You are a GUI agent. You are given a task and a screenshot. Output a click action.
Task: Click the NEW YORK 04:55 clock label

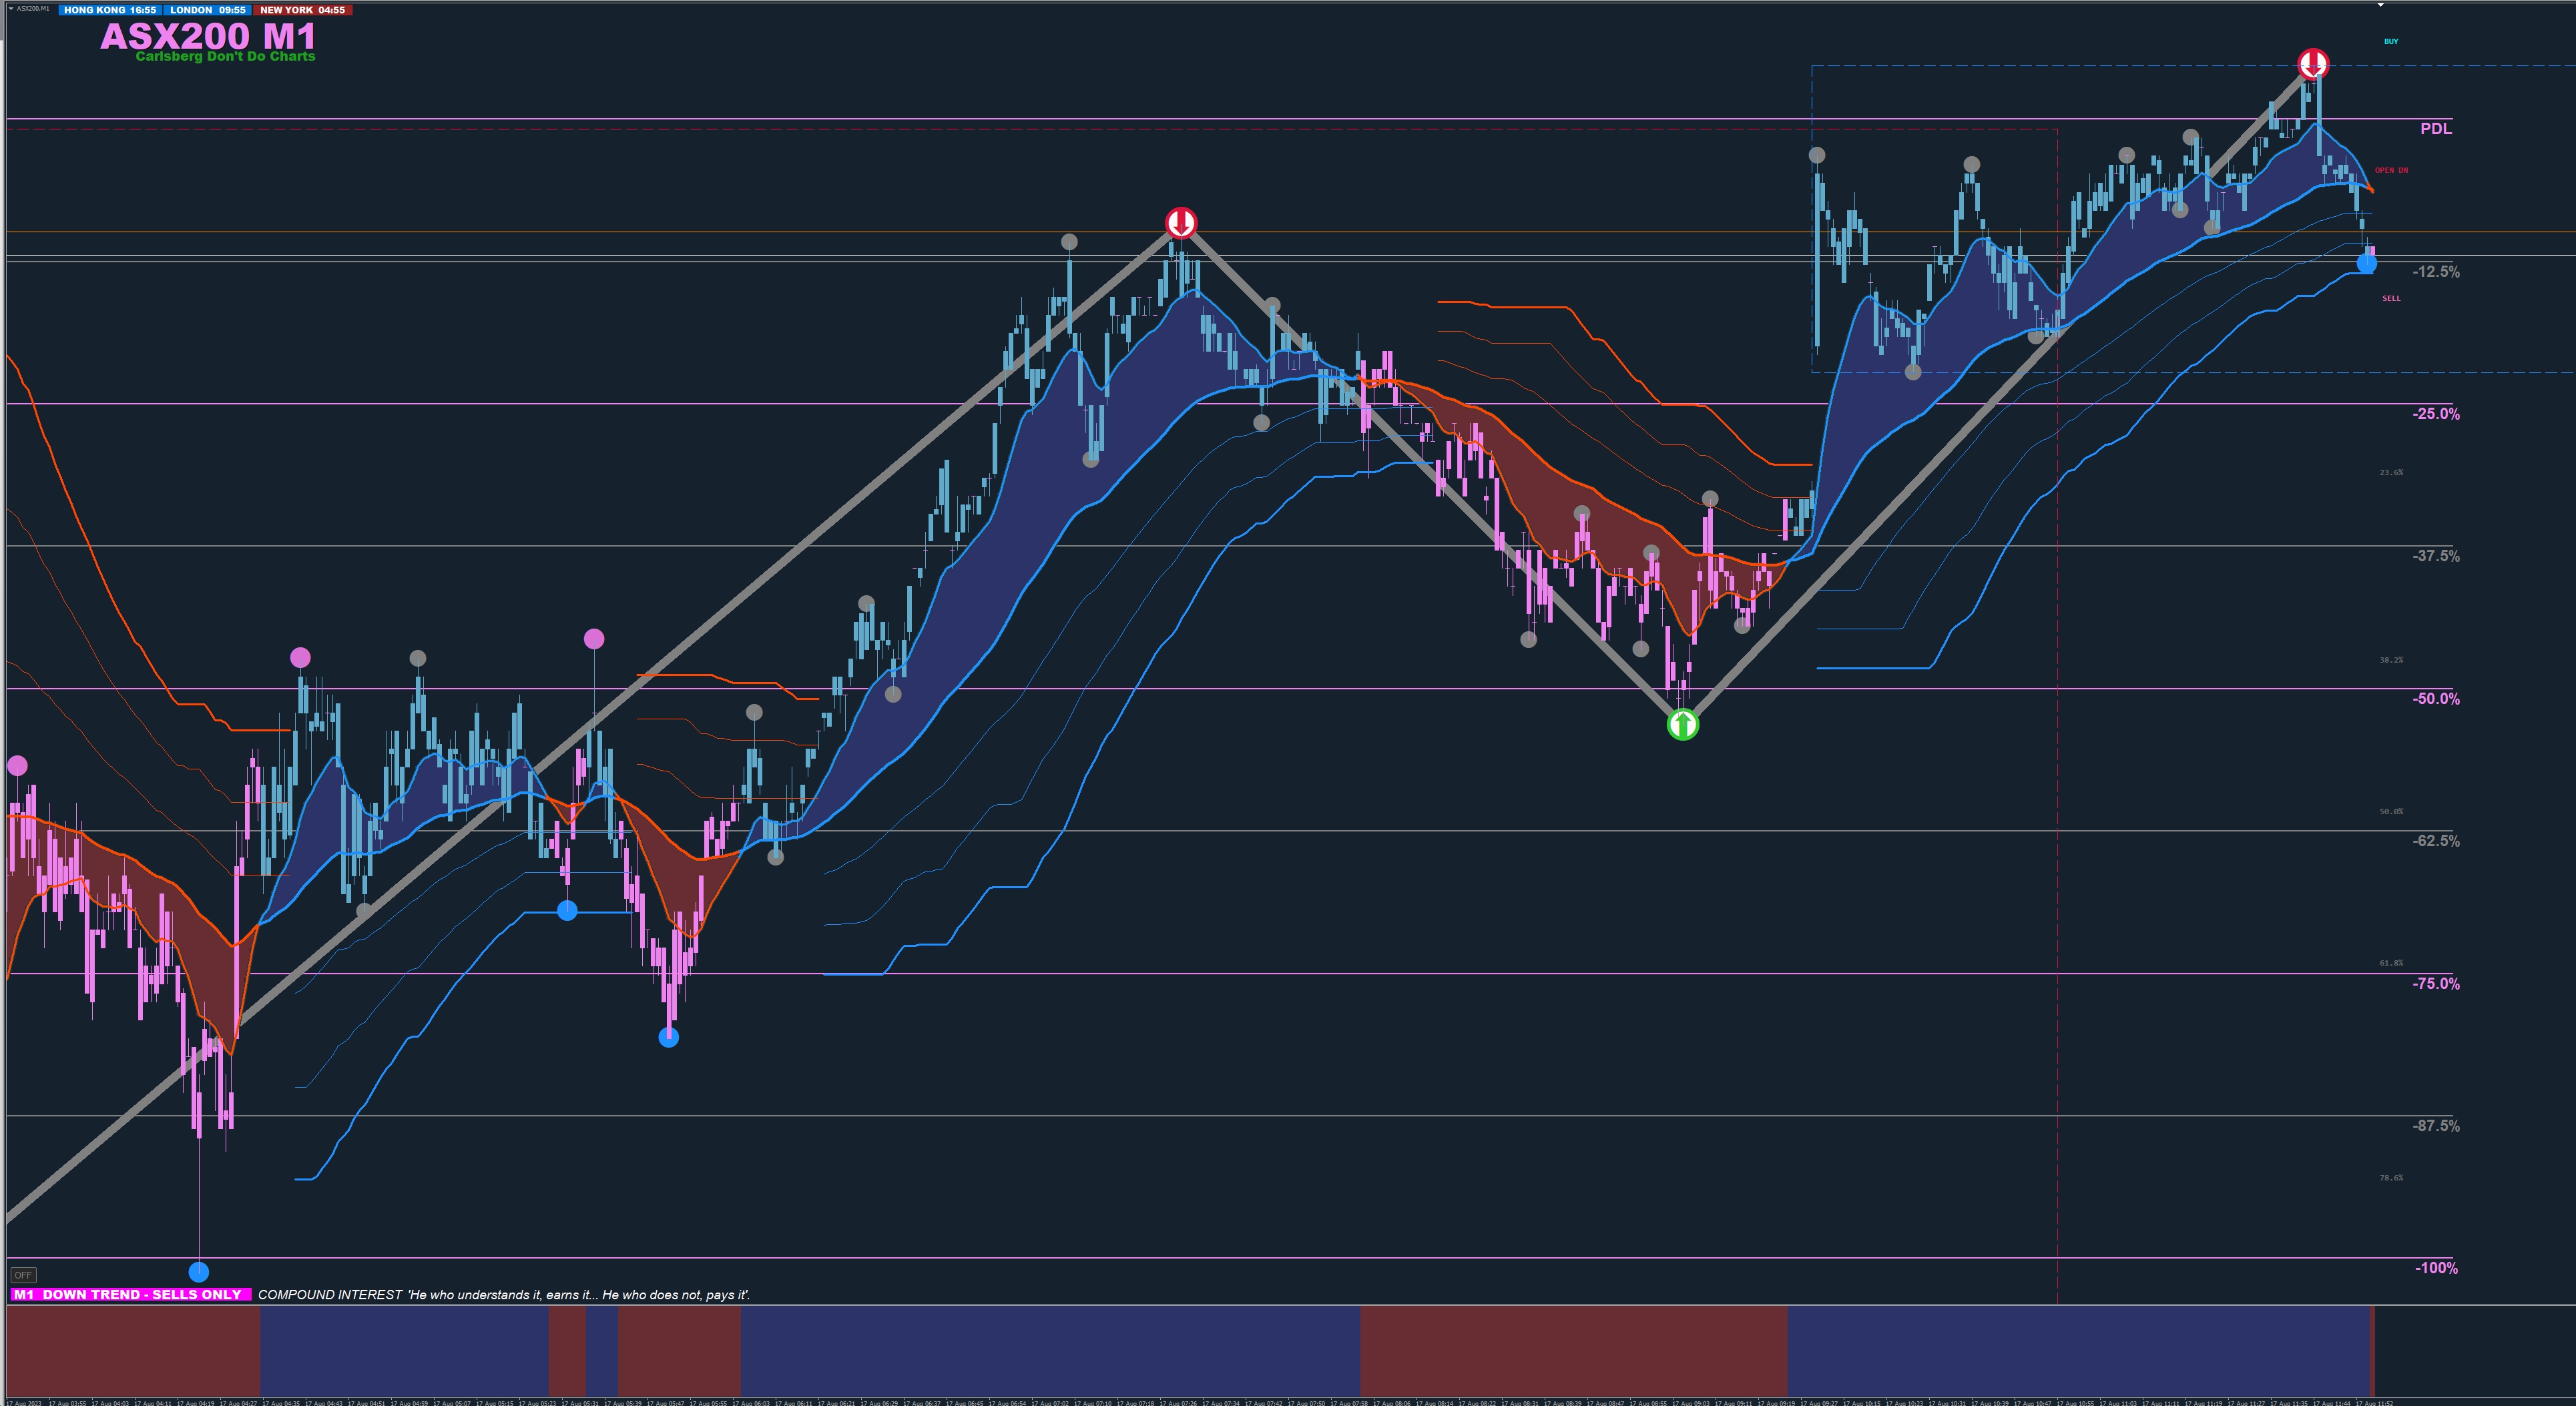pos(302,10)
